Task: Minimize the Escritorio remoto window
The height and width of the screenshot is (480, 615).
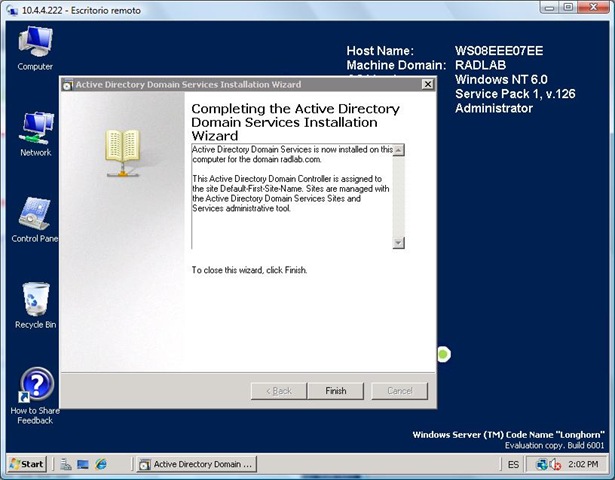Action: pyautogui.click(x=547, y=8)
